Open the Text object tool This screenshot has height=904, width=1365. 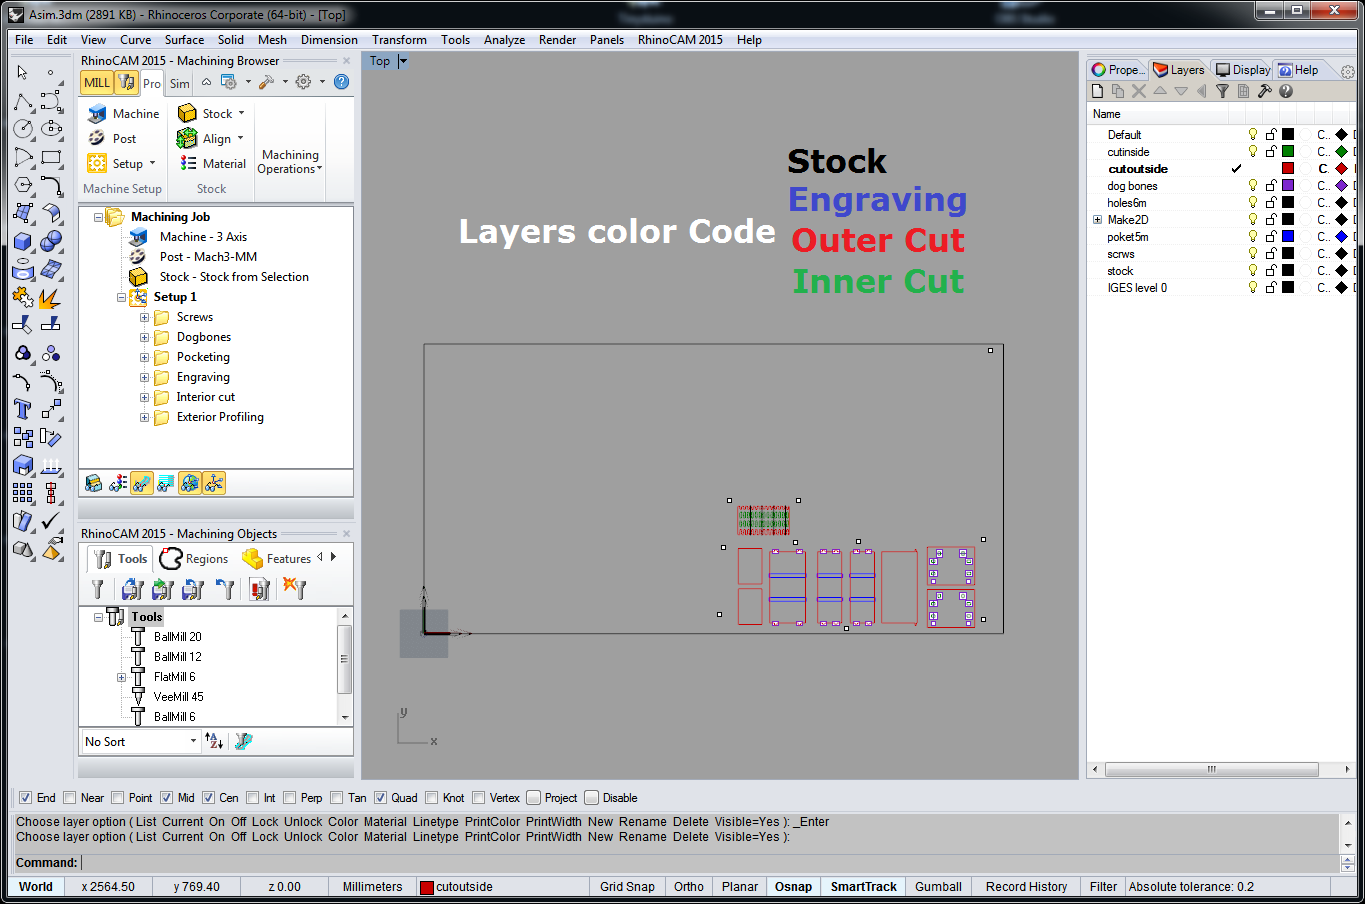click(x=23, y=409)
